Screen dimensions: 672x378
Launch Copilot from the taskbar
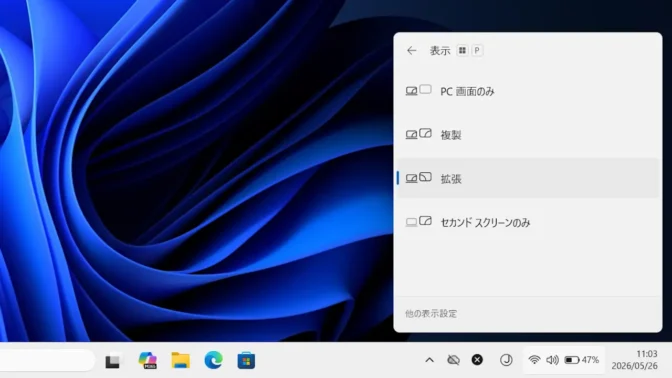click(x=147, y=360)
